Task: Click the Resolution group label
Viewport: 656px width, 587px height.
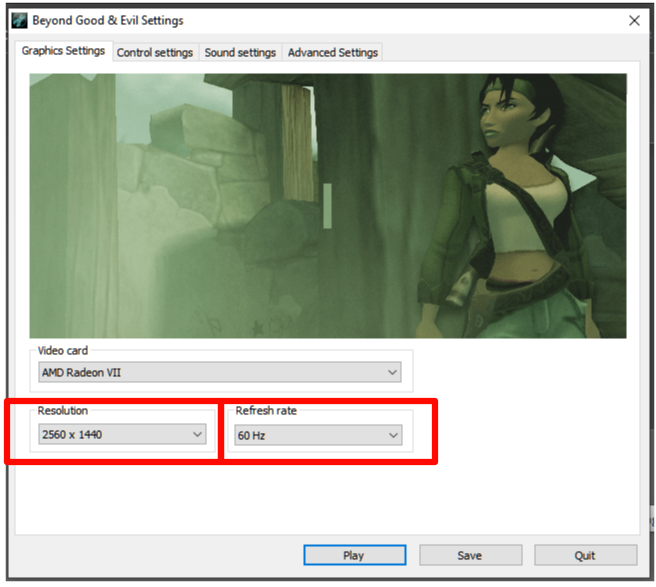Action: coord(63,410)
